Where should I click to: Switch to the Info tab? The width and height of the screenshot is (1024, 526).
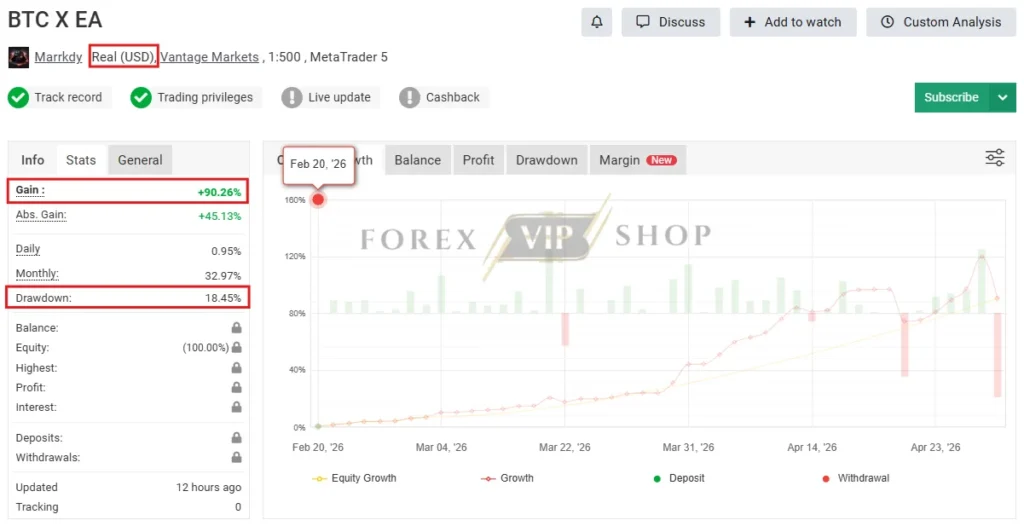tap(33, 160)
